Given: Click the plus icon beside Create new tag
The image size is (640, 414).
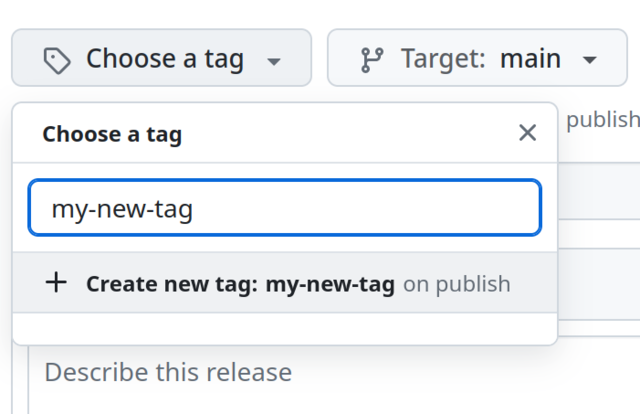Looking at the screenshot, I should 57,283.
